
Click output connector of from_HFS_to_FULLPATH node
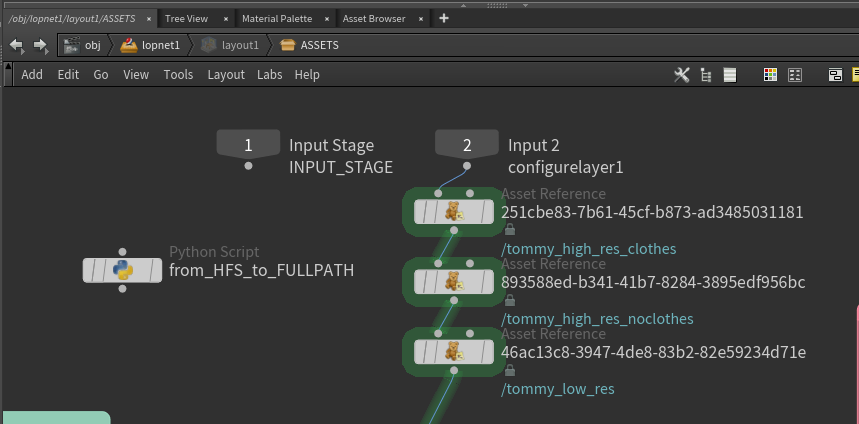(122, 288)
